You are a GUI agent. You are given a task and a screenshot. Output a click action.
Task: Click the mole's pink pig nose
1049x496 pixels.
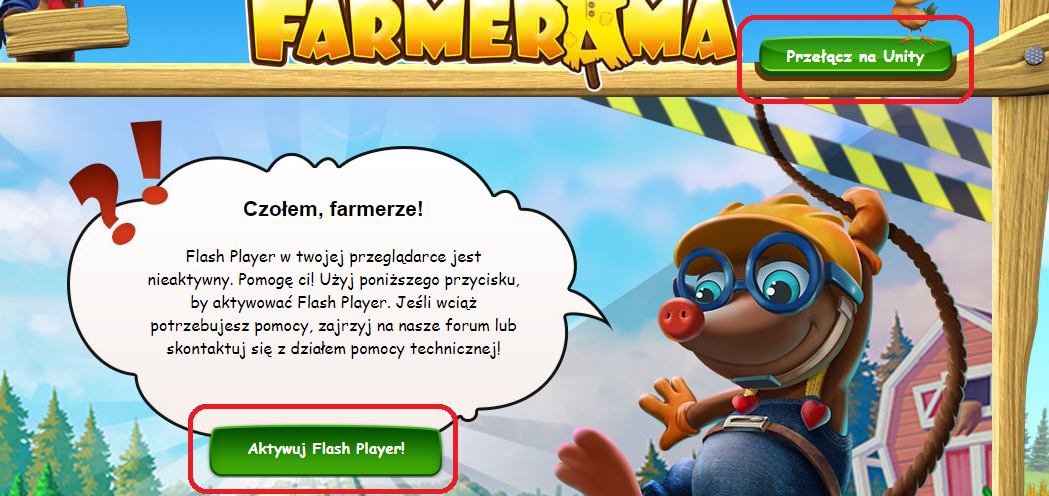coord(682,319)
